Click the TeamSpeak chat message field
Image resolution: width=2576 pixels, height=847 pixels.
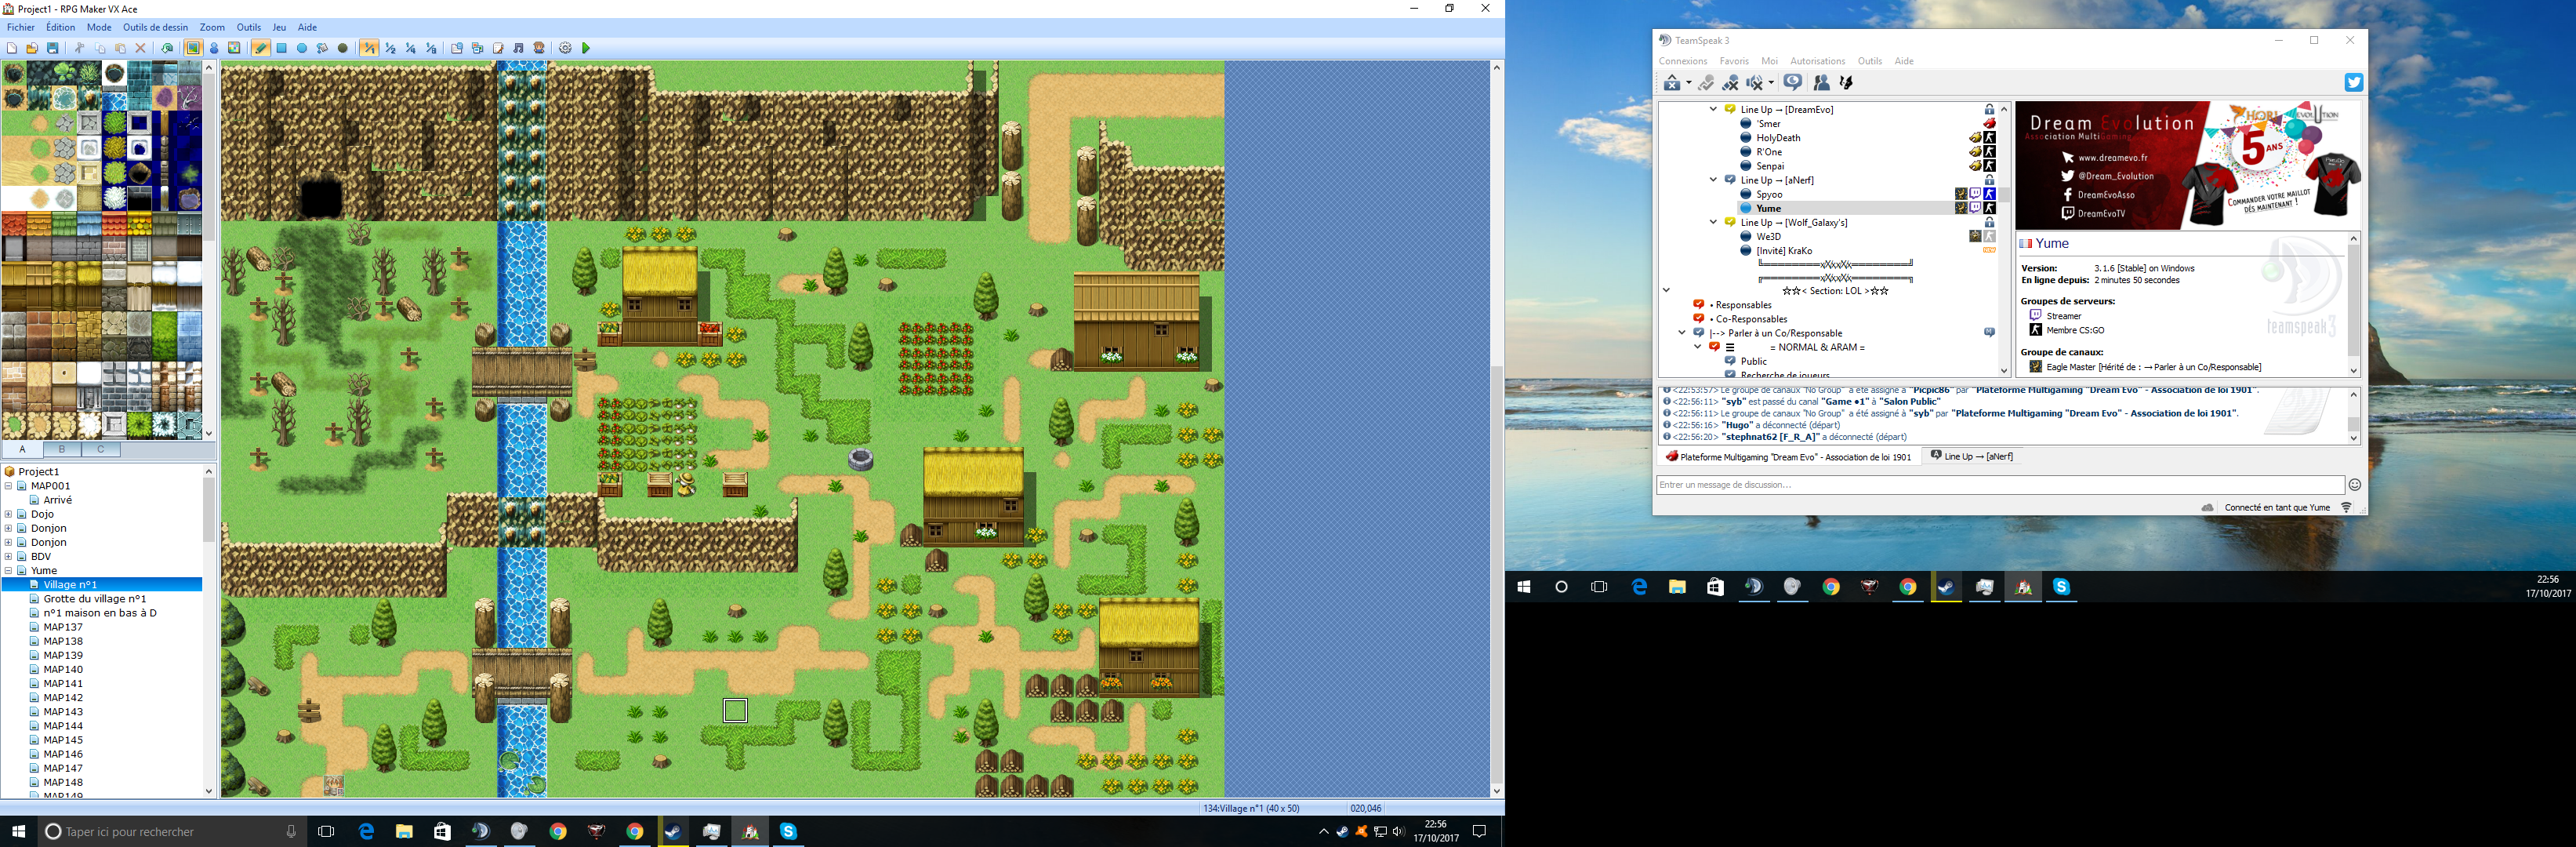tap(1999, 485)
